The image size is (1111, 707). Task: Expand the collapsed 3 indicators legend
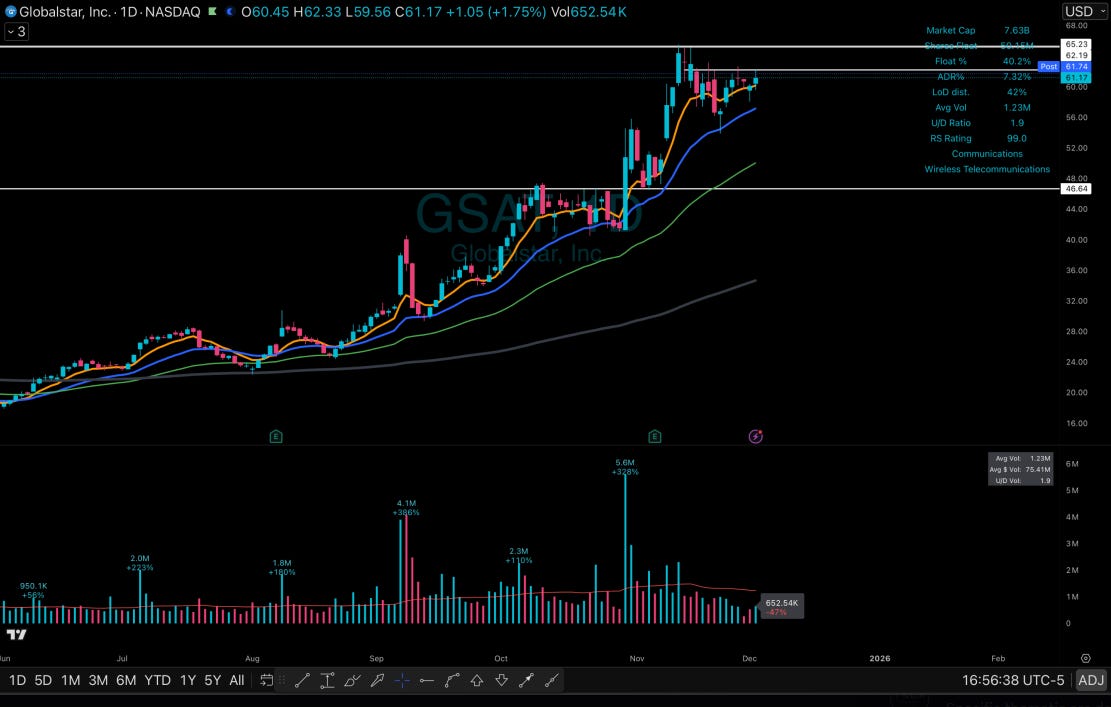(16, 31)
